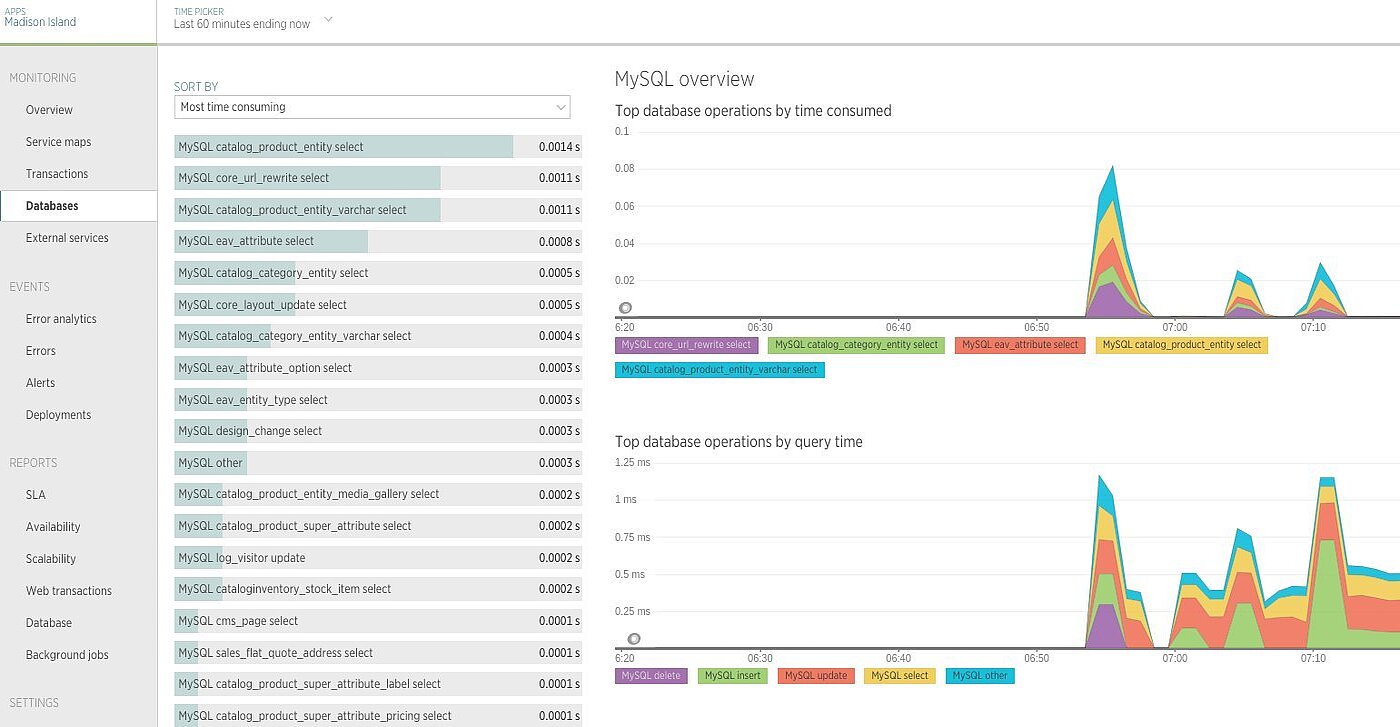Select Error analytics in sidebar
1400x727 pixels.
(x=61, y=319)
